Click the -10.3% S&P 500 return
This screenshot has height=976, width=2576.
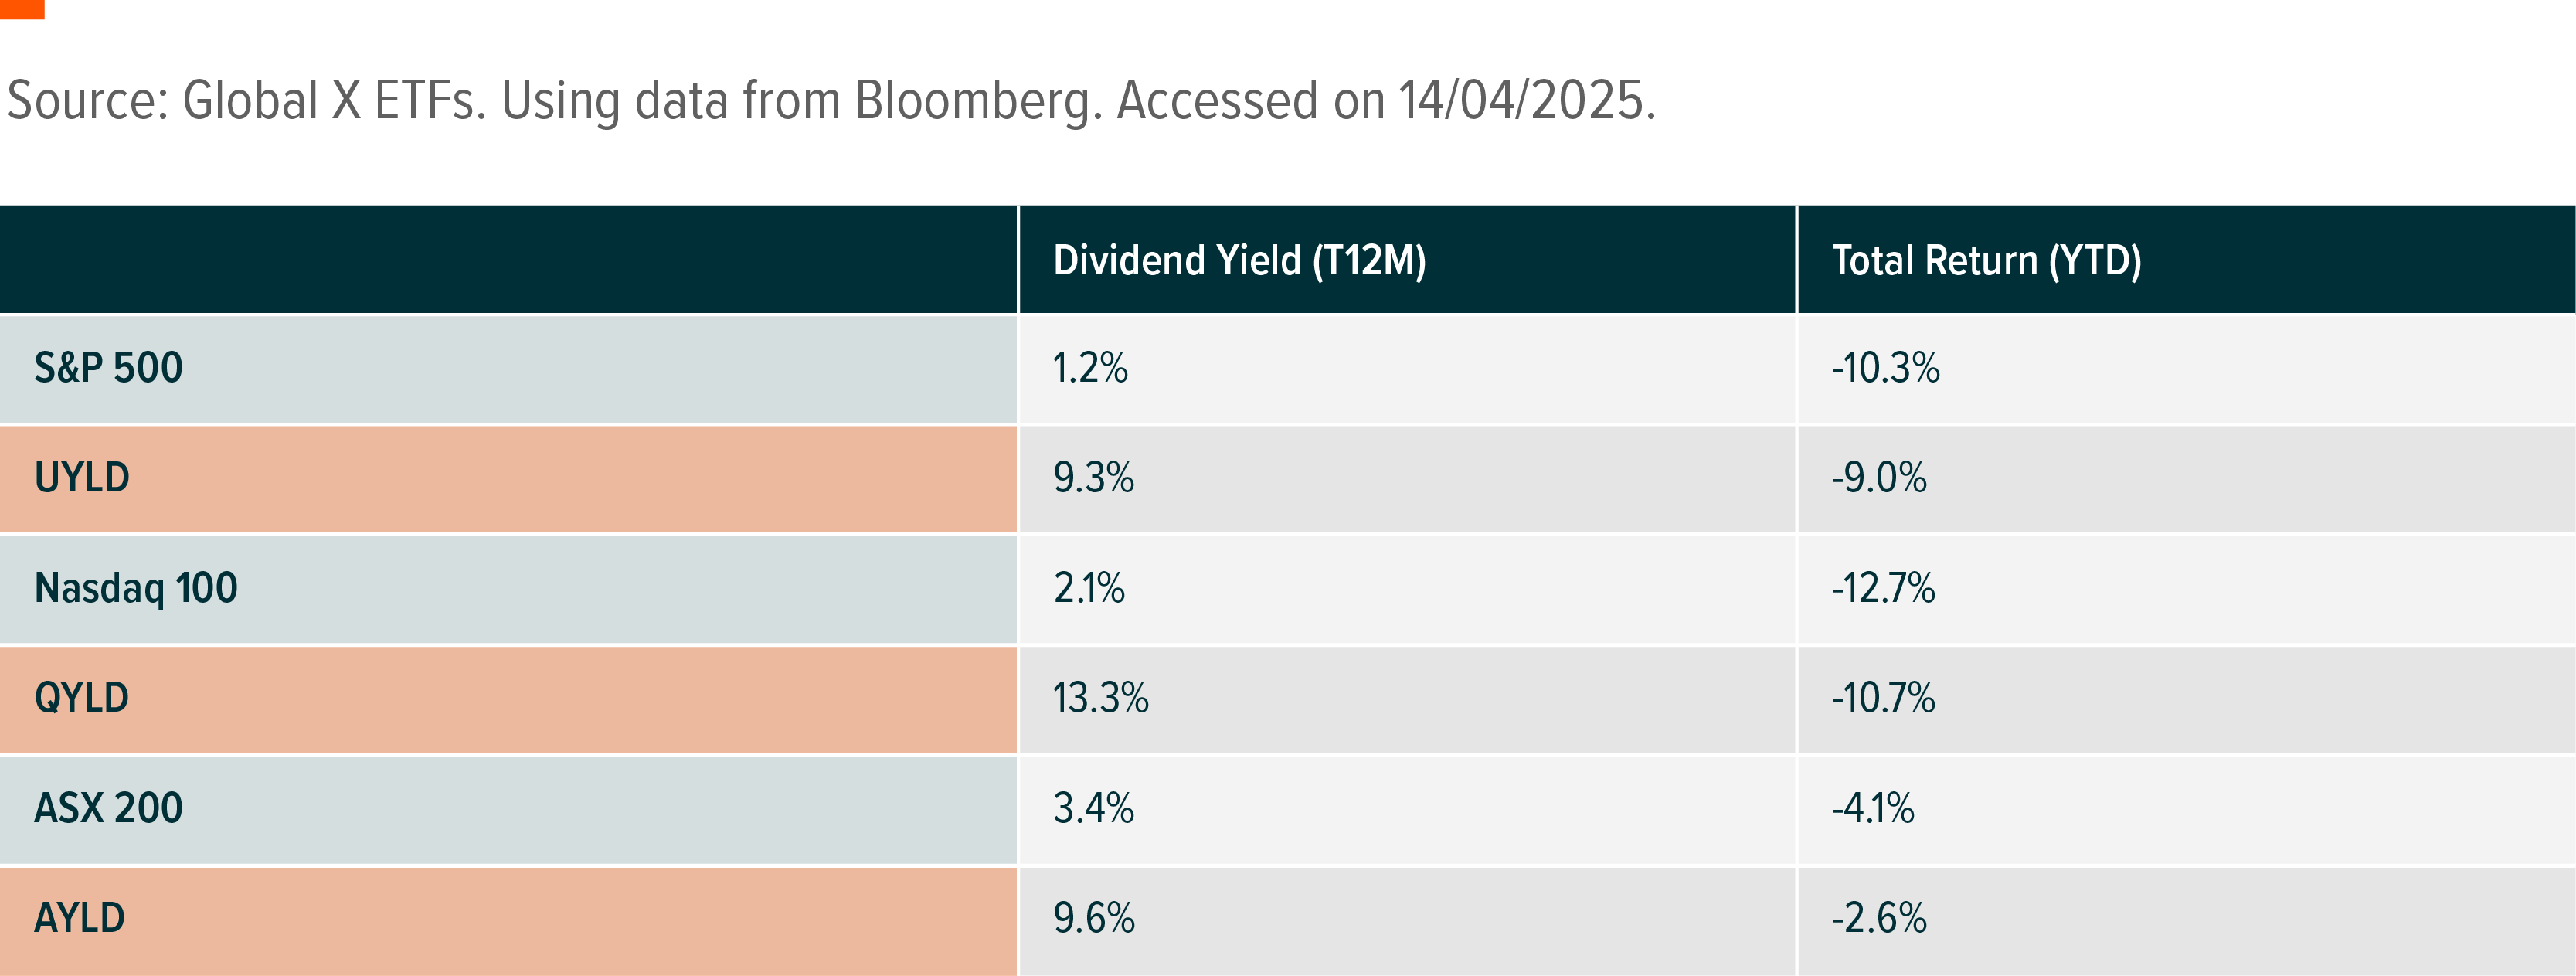[x=1885, y=368]
